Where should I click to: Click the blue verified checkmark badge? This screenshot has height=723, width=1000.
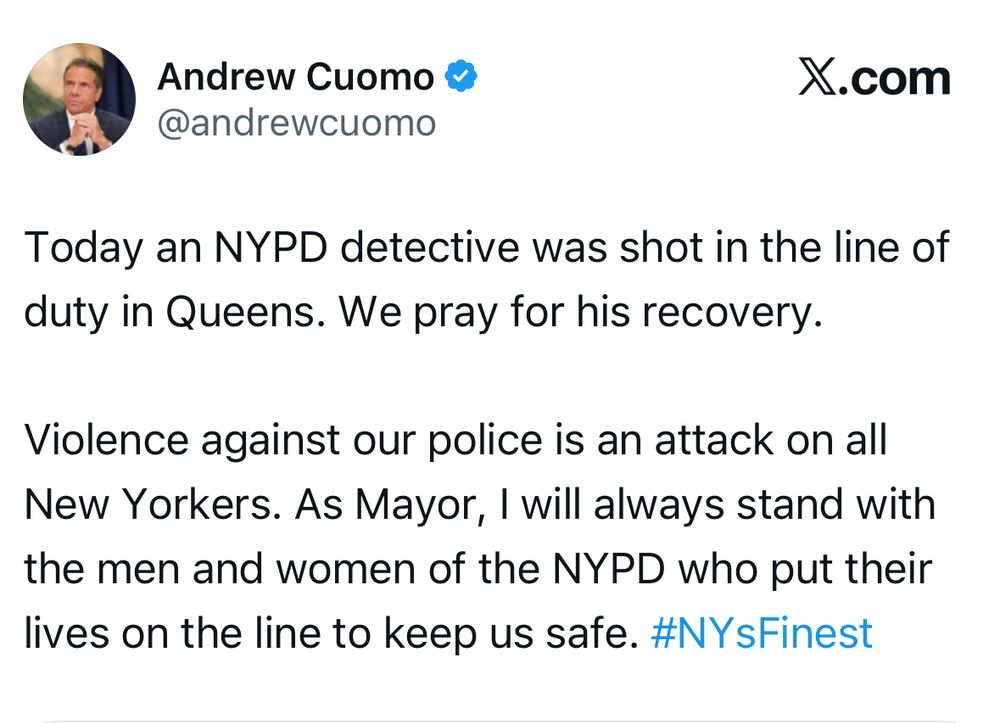[460, 77]
